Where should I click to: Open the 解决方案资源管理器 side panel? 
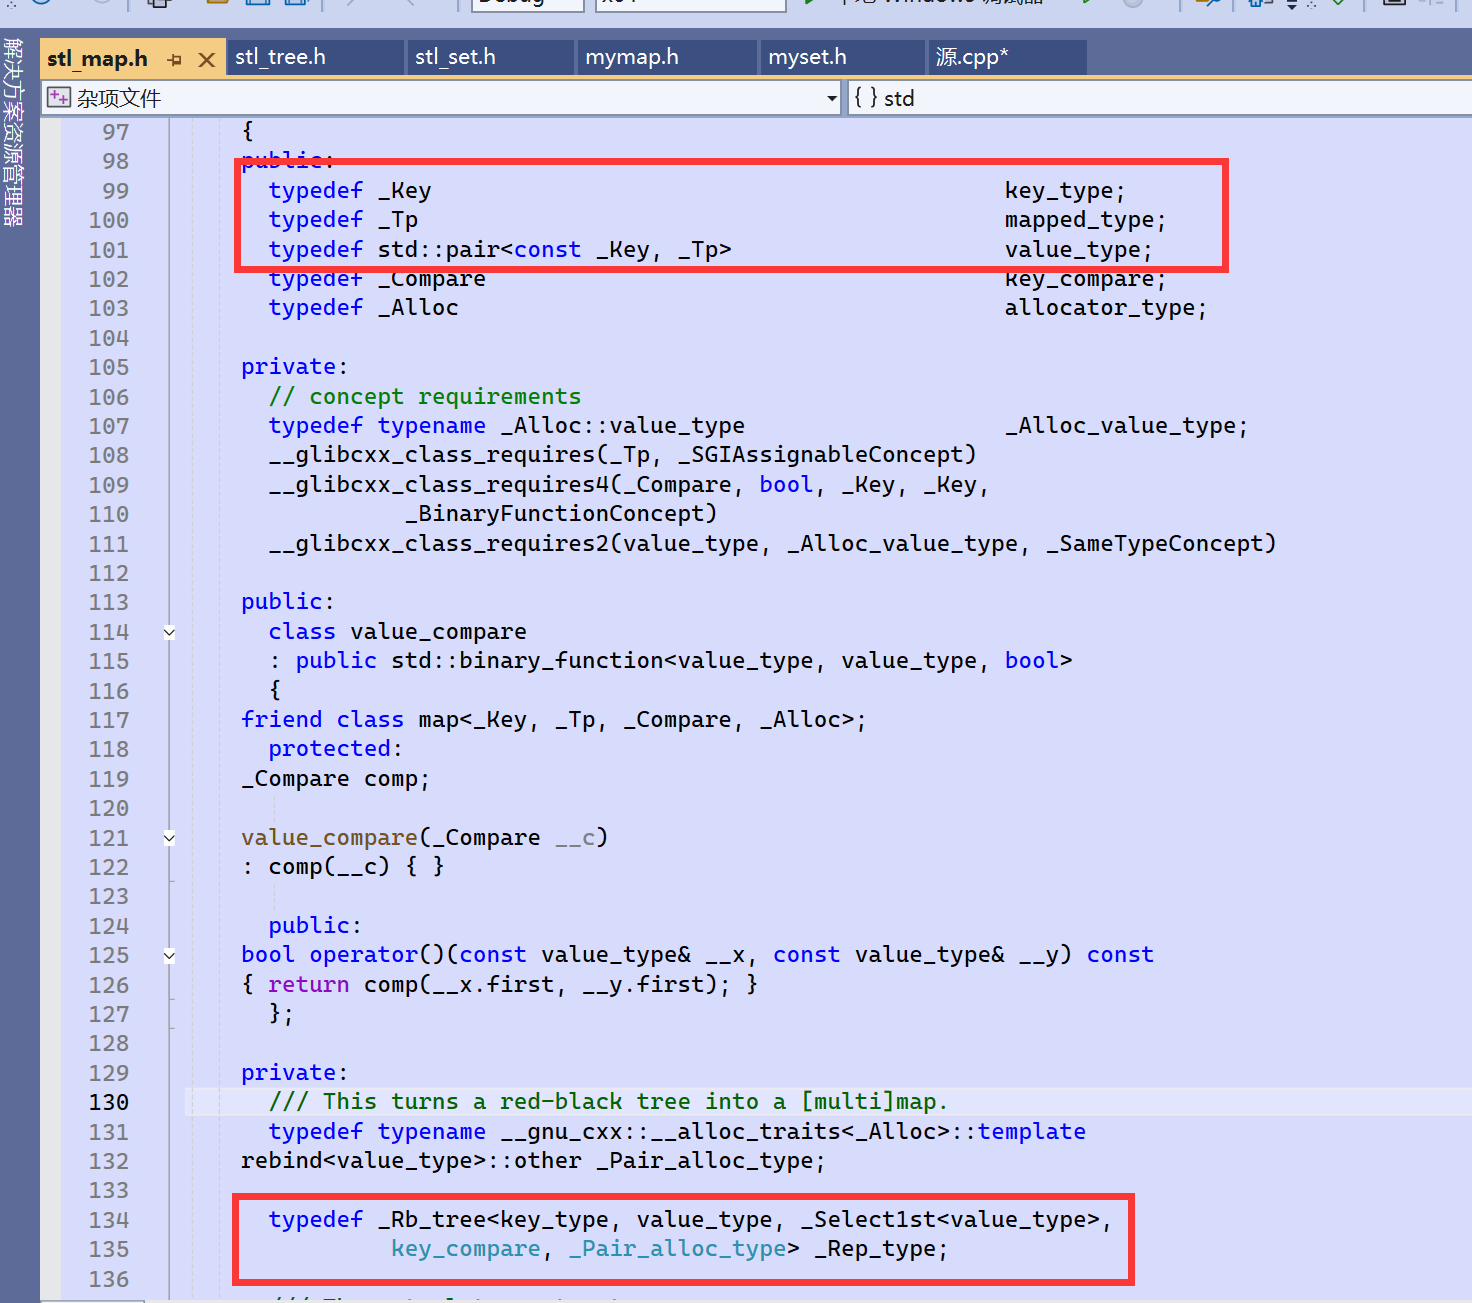point(13,132)
